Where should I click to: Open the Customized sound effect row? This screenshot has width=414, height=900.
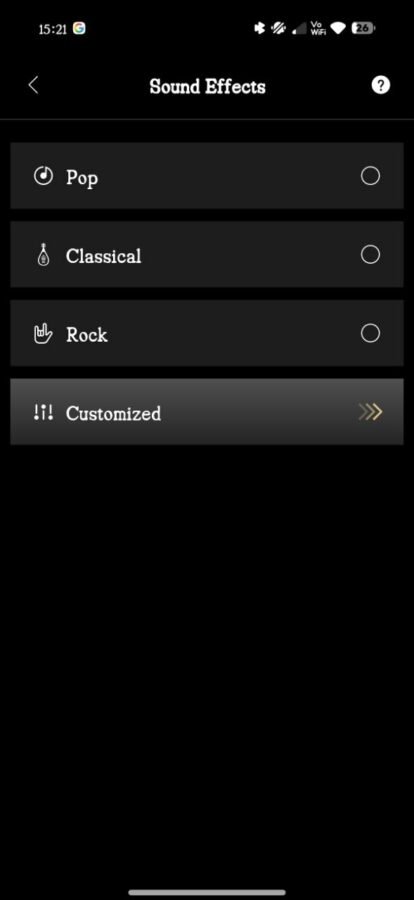tap(207, 412)
